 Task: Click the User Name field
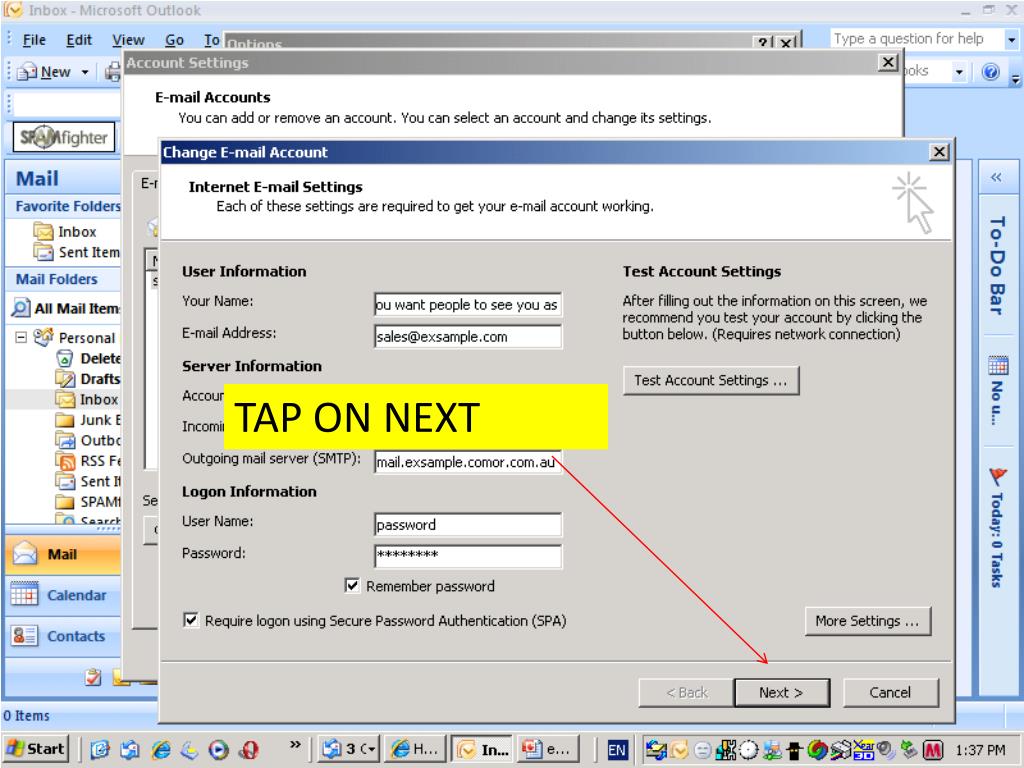tap(468, 524)
